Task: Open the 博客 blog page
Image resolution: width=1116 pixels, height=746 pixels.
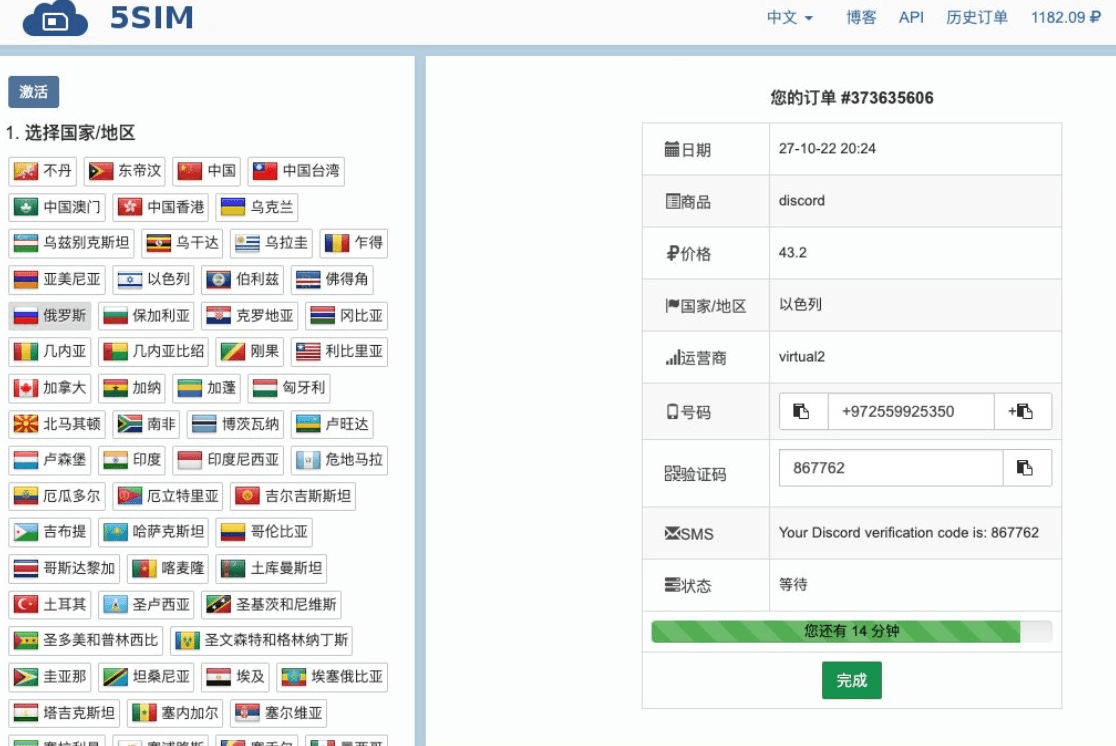Action: [x=861, y=17]
